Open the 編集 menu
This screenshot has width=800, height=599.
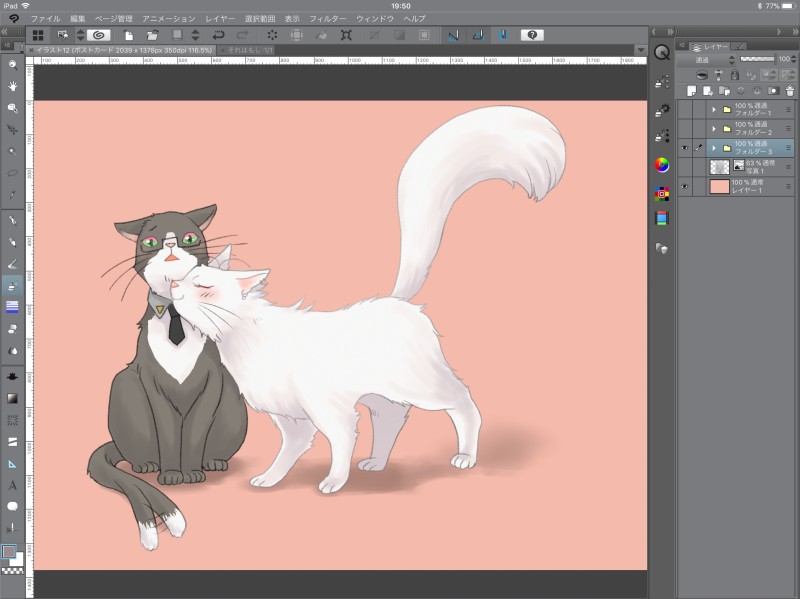tap(78, 19)
